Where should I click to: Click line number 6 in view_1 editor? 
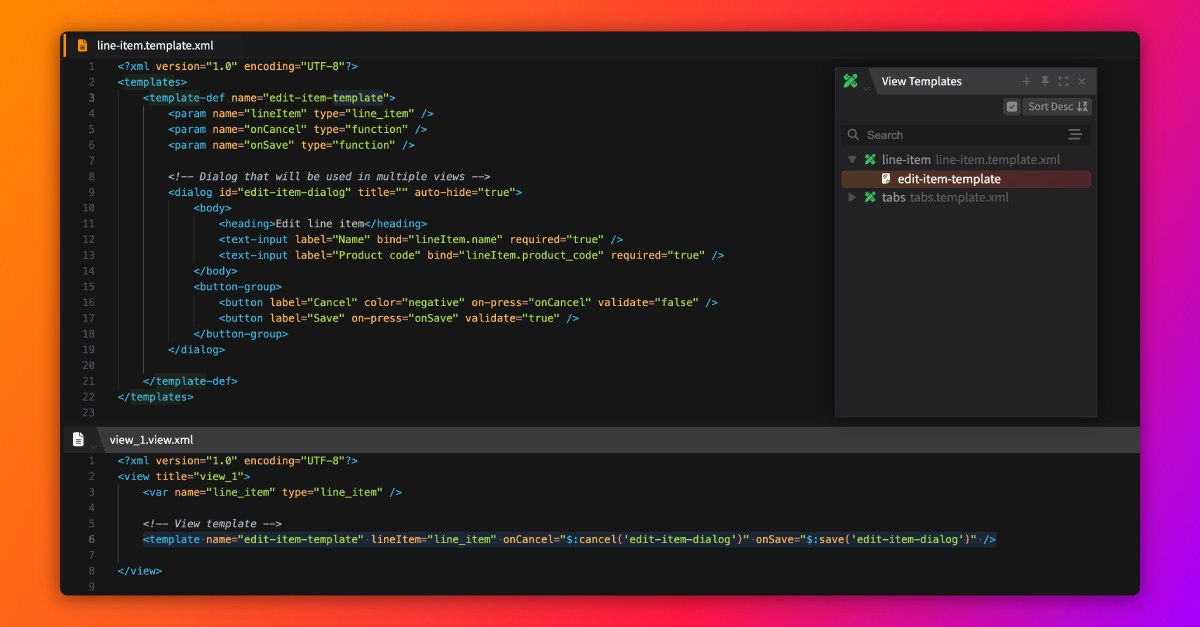(x=91, y=540)
